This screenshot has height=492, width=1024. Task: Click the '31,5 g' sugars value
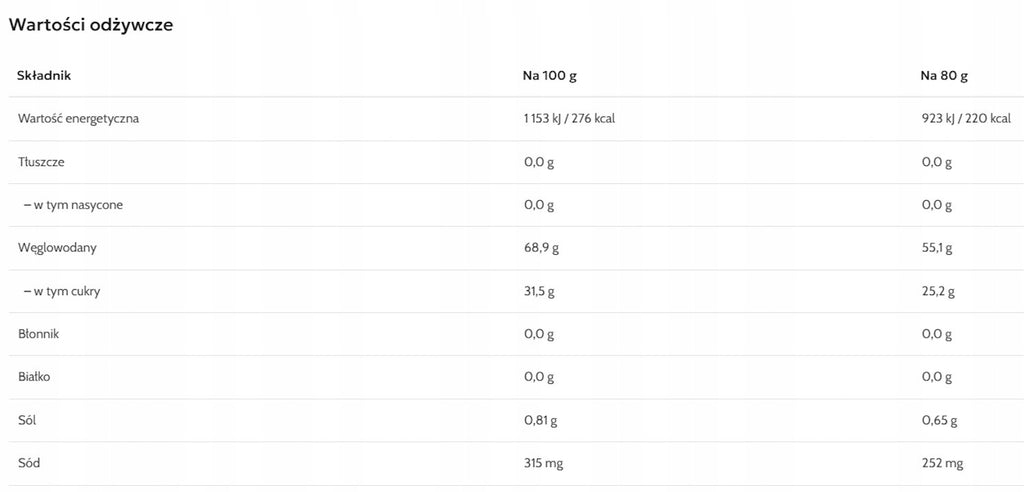(539, 291)
